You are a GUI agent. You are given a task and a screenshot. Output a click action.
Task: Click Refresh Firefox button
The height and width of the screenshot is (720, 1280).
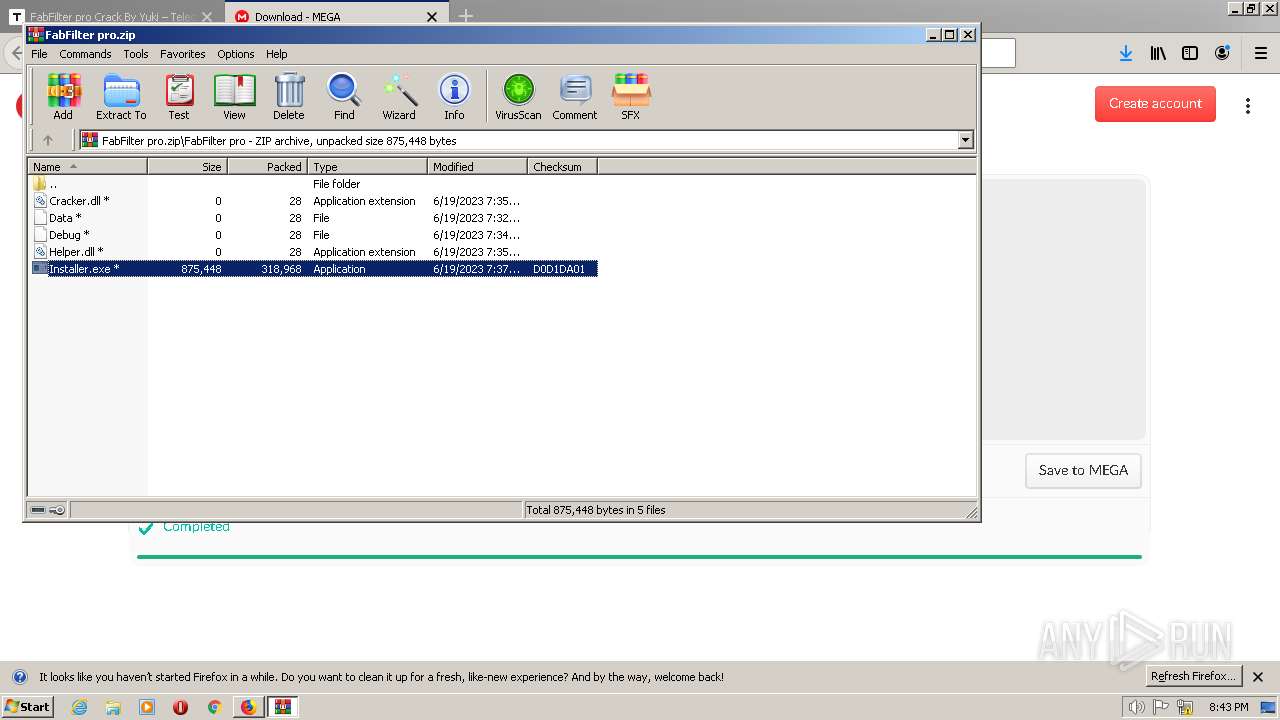1192,677
